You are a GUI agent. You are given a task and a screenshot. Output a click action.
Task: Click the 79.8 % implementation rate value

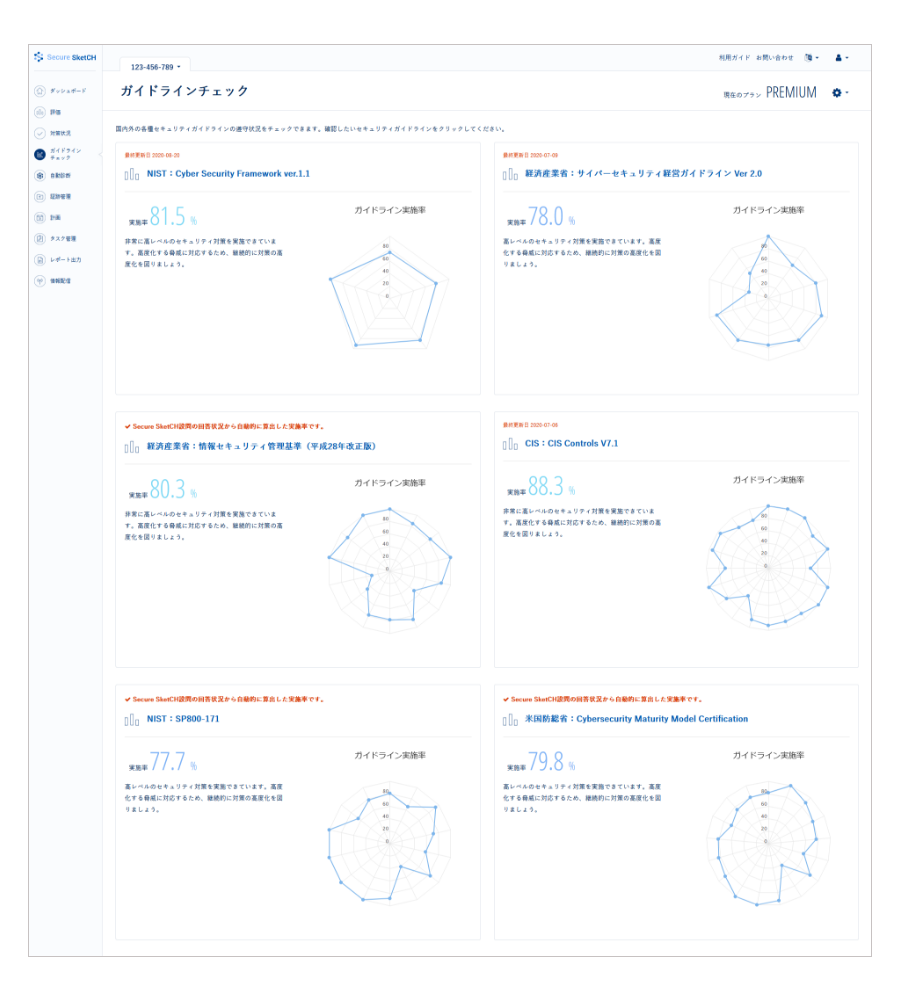[552, 762]
